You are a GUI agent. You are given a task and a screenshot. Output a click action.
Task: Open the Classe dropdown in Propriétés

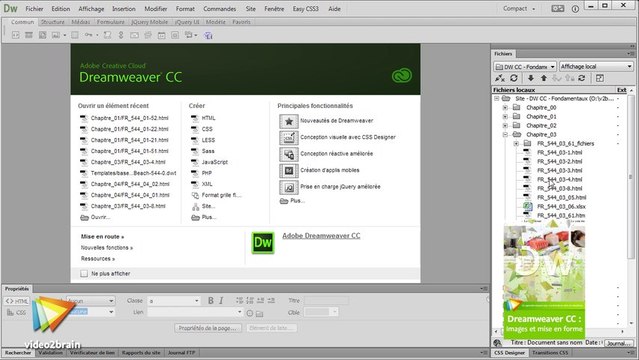tap(174, 301)
